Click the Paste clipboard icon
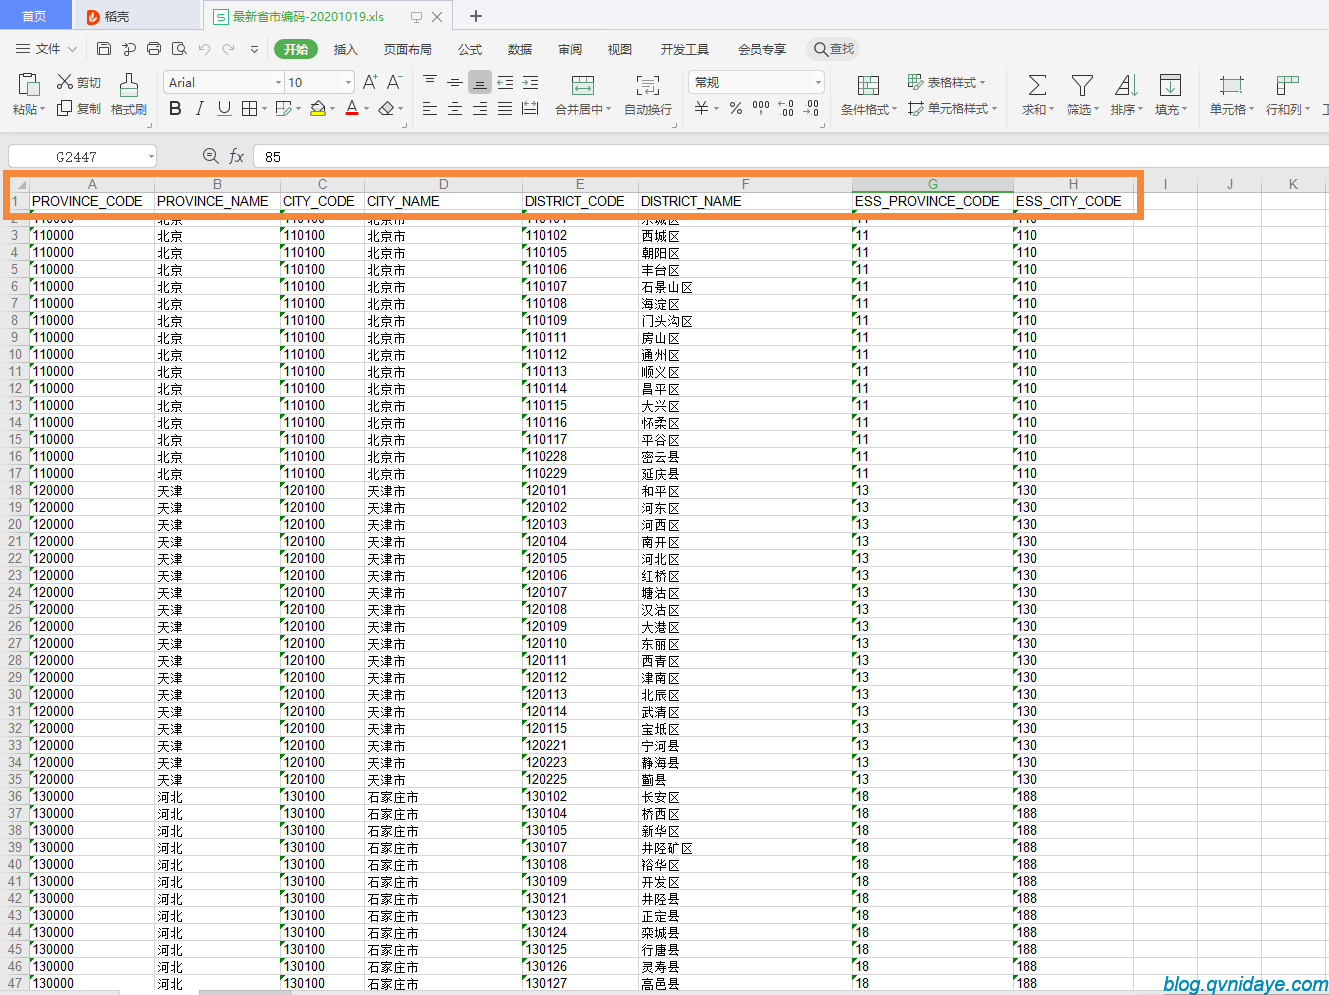 click(x=29, y=84)
